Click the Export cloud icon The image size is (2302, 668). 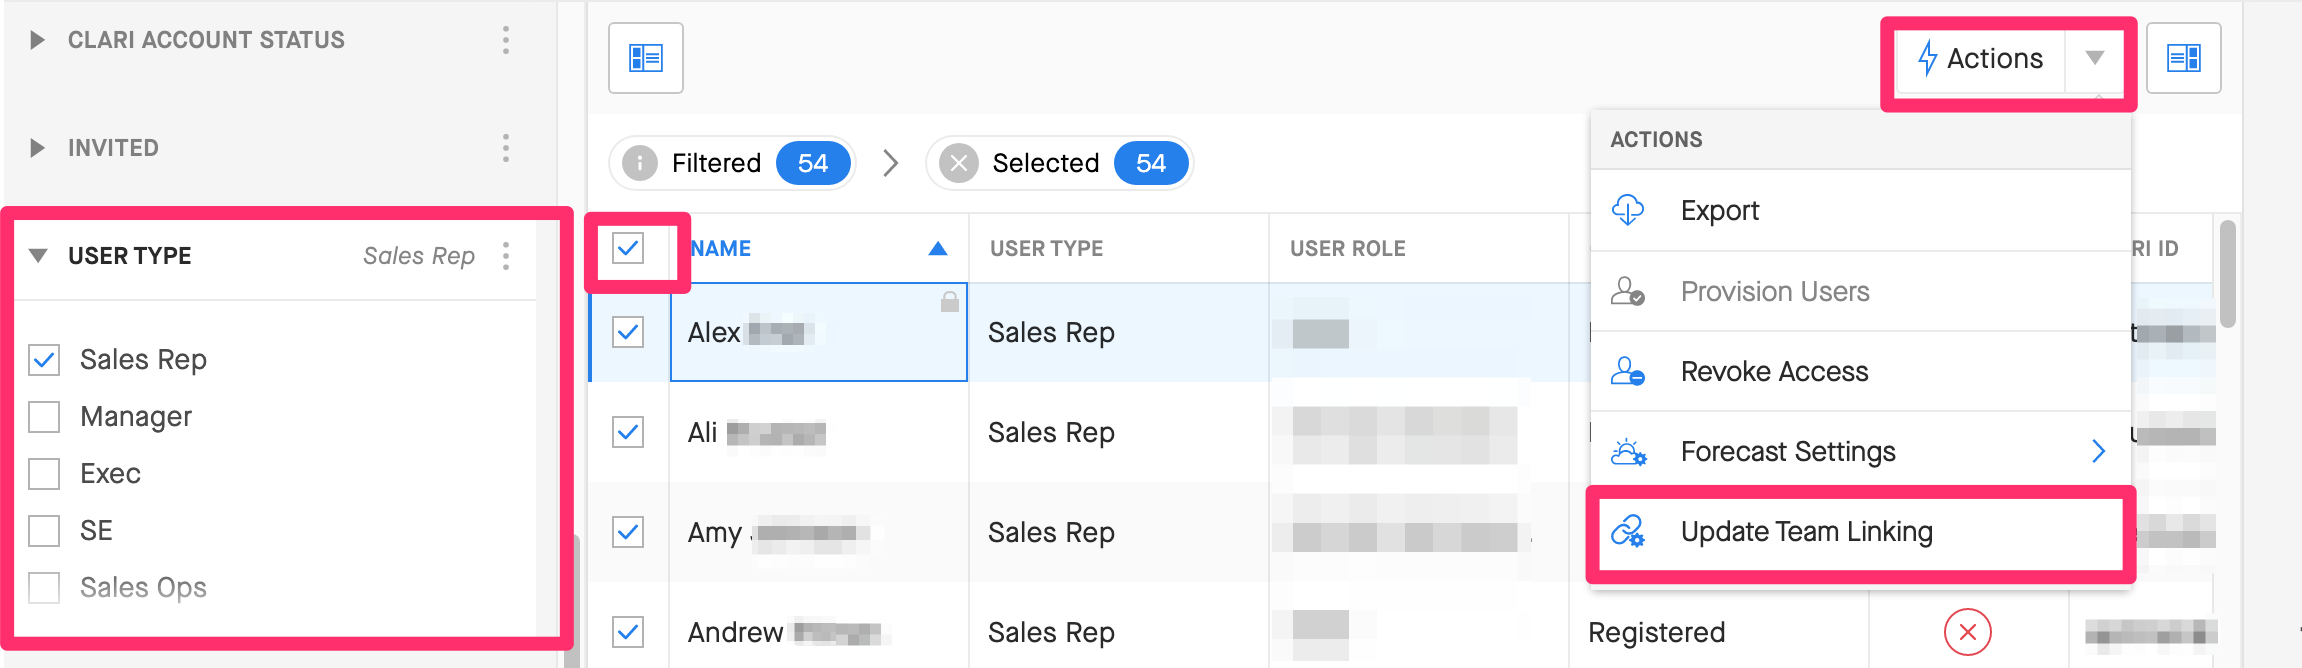point(1628,210)
